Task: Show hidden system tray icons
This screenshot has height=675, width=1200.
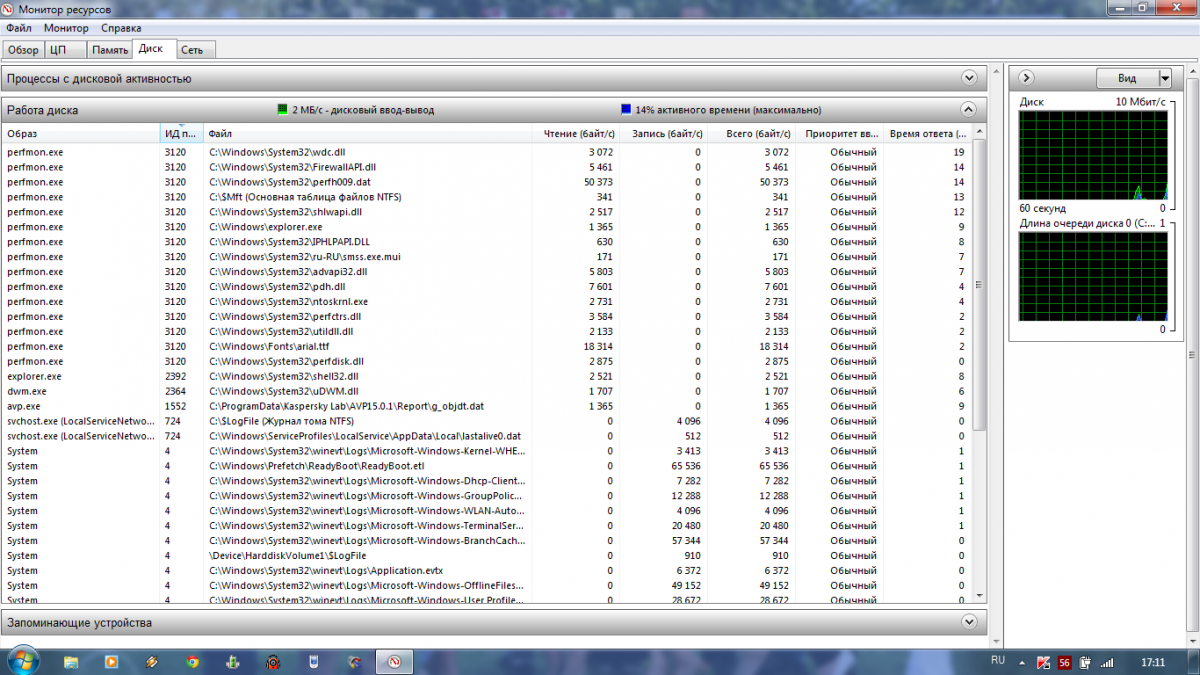Action: pos(1023,662)
